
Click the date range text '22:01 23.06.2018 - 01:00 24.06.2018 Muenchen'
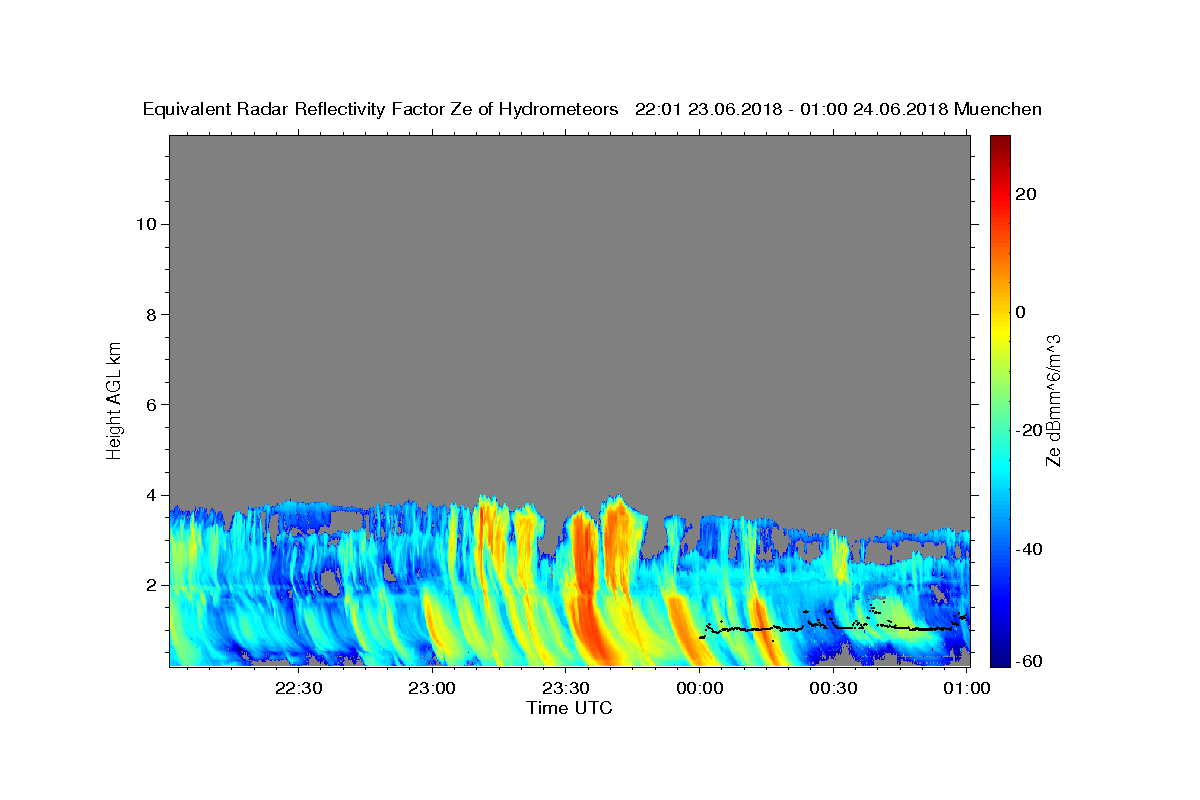coord(838,110)
